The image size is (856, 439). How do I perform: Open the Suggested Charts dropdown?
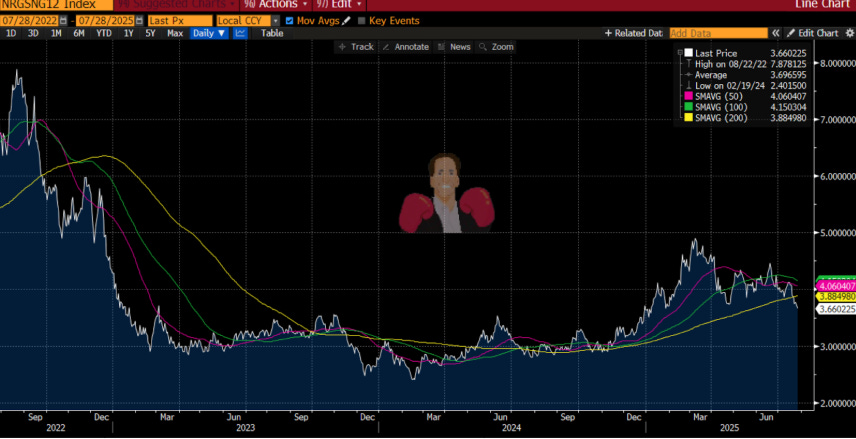point(176,4)
